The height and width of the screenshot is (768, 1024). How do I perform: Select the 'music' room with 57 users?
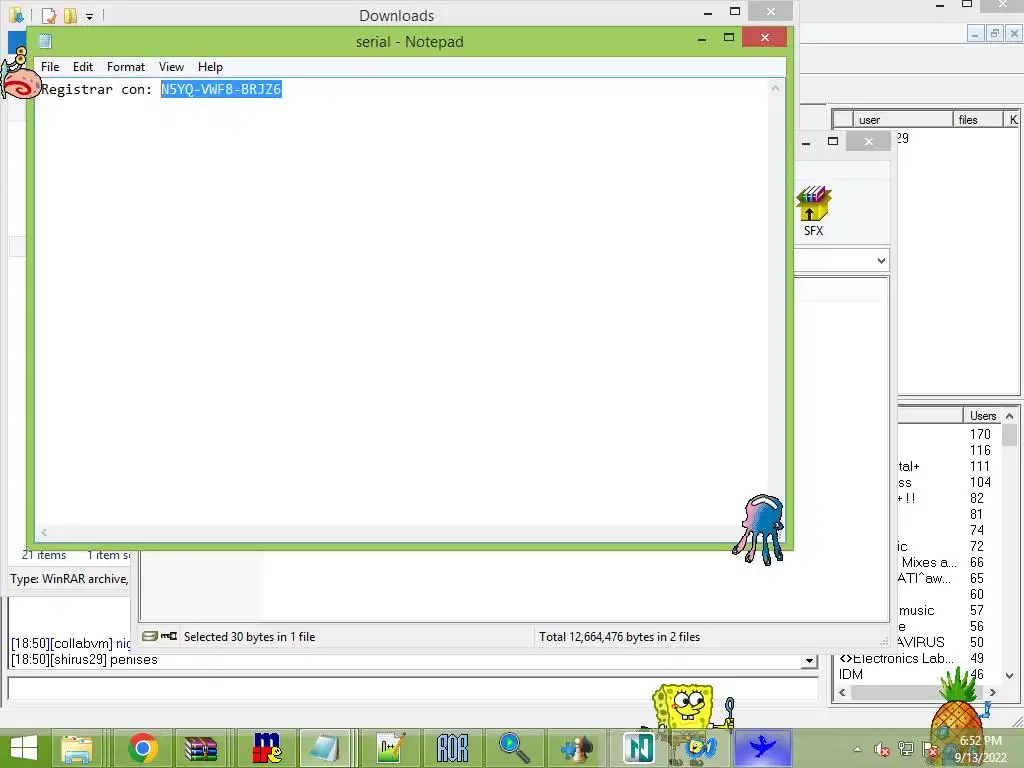[950, 611]
